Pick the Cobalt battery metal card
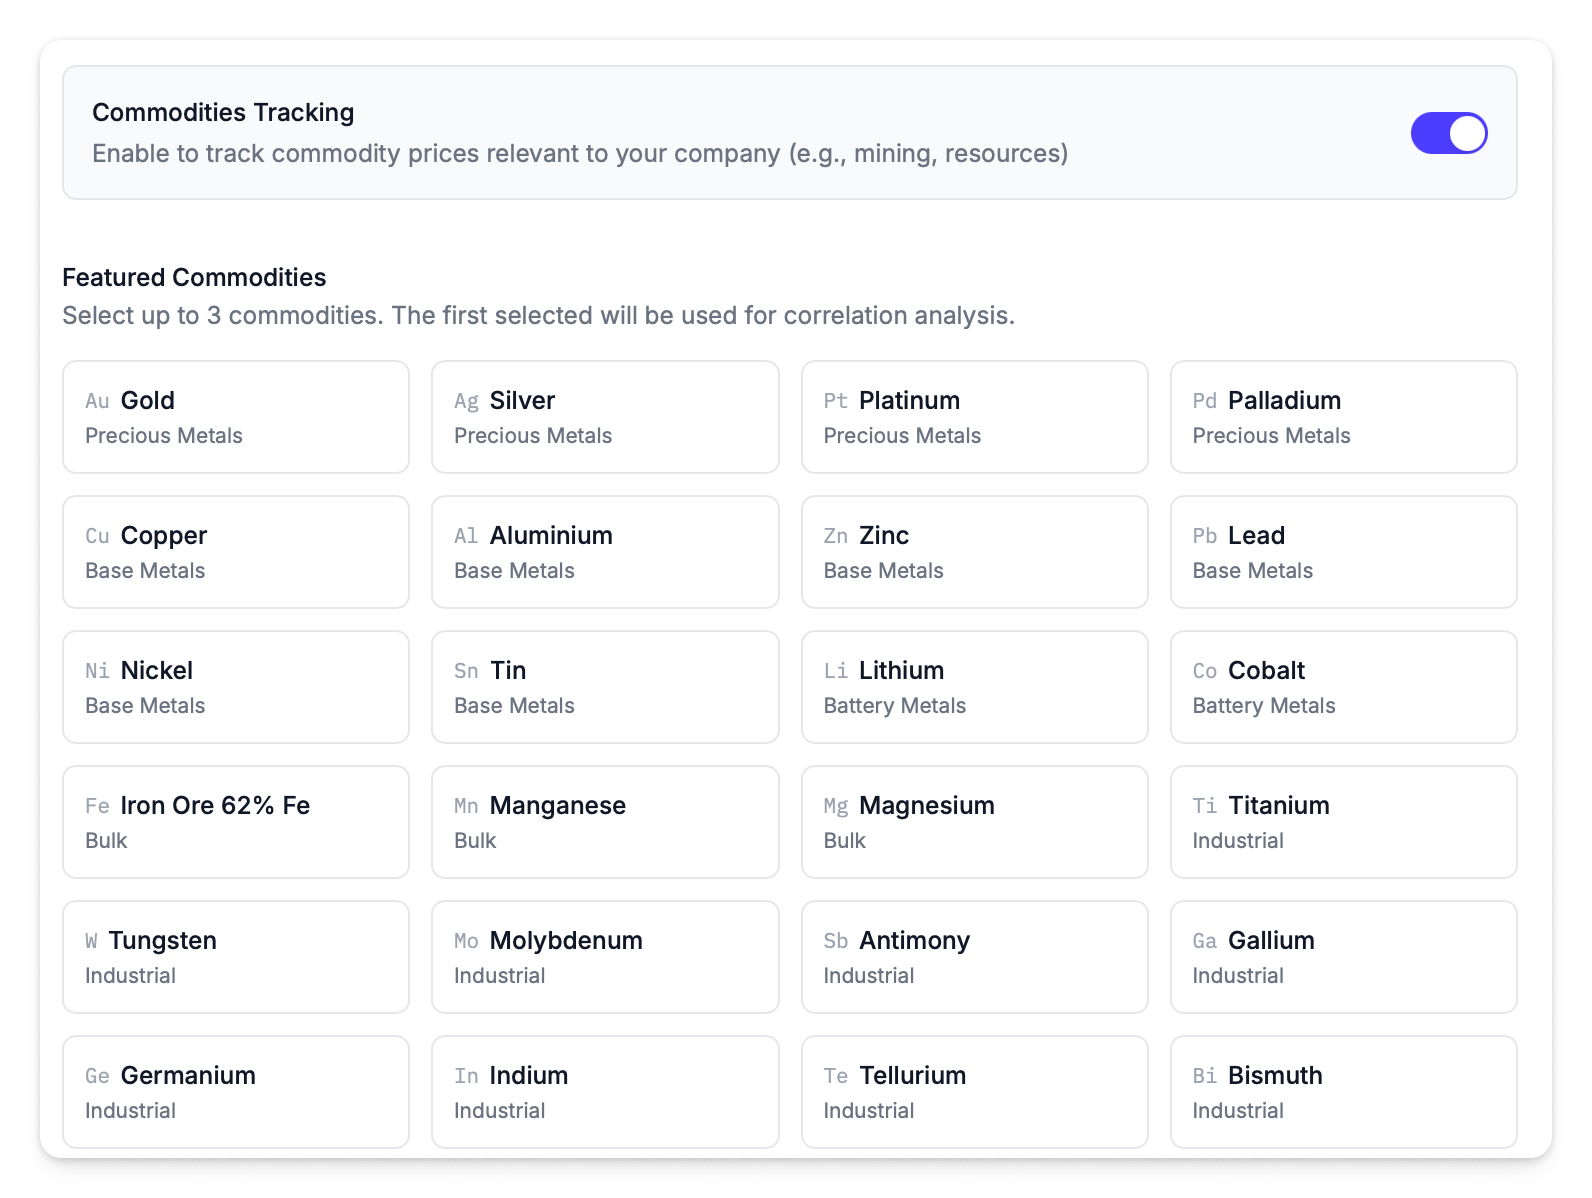Viewport: 1592px width, 1198px height. click(1343, 687)
